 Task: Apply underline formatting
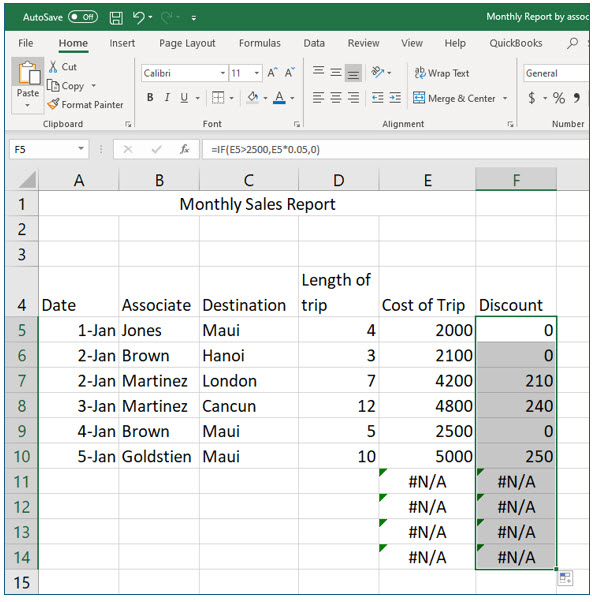coord(184,98)
